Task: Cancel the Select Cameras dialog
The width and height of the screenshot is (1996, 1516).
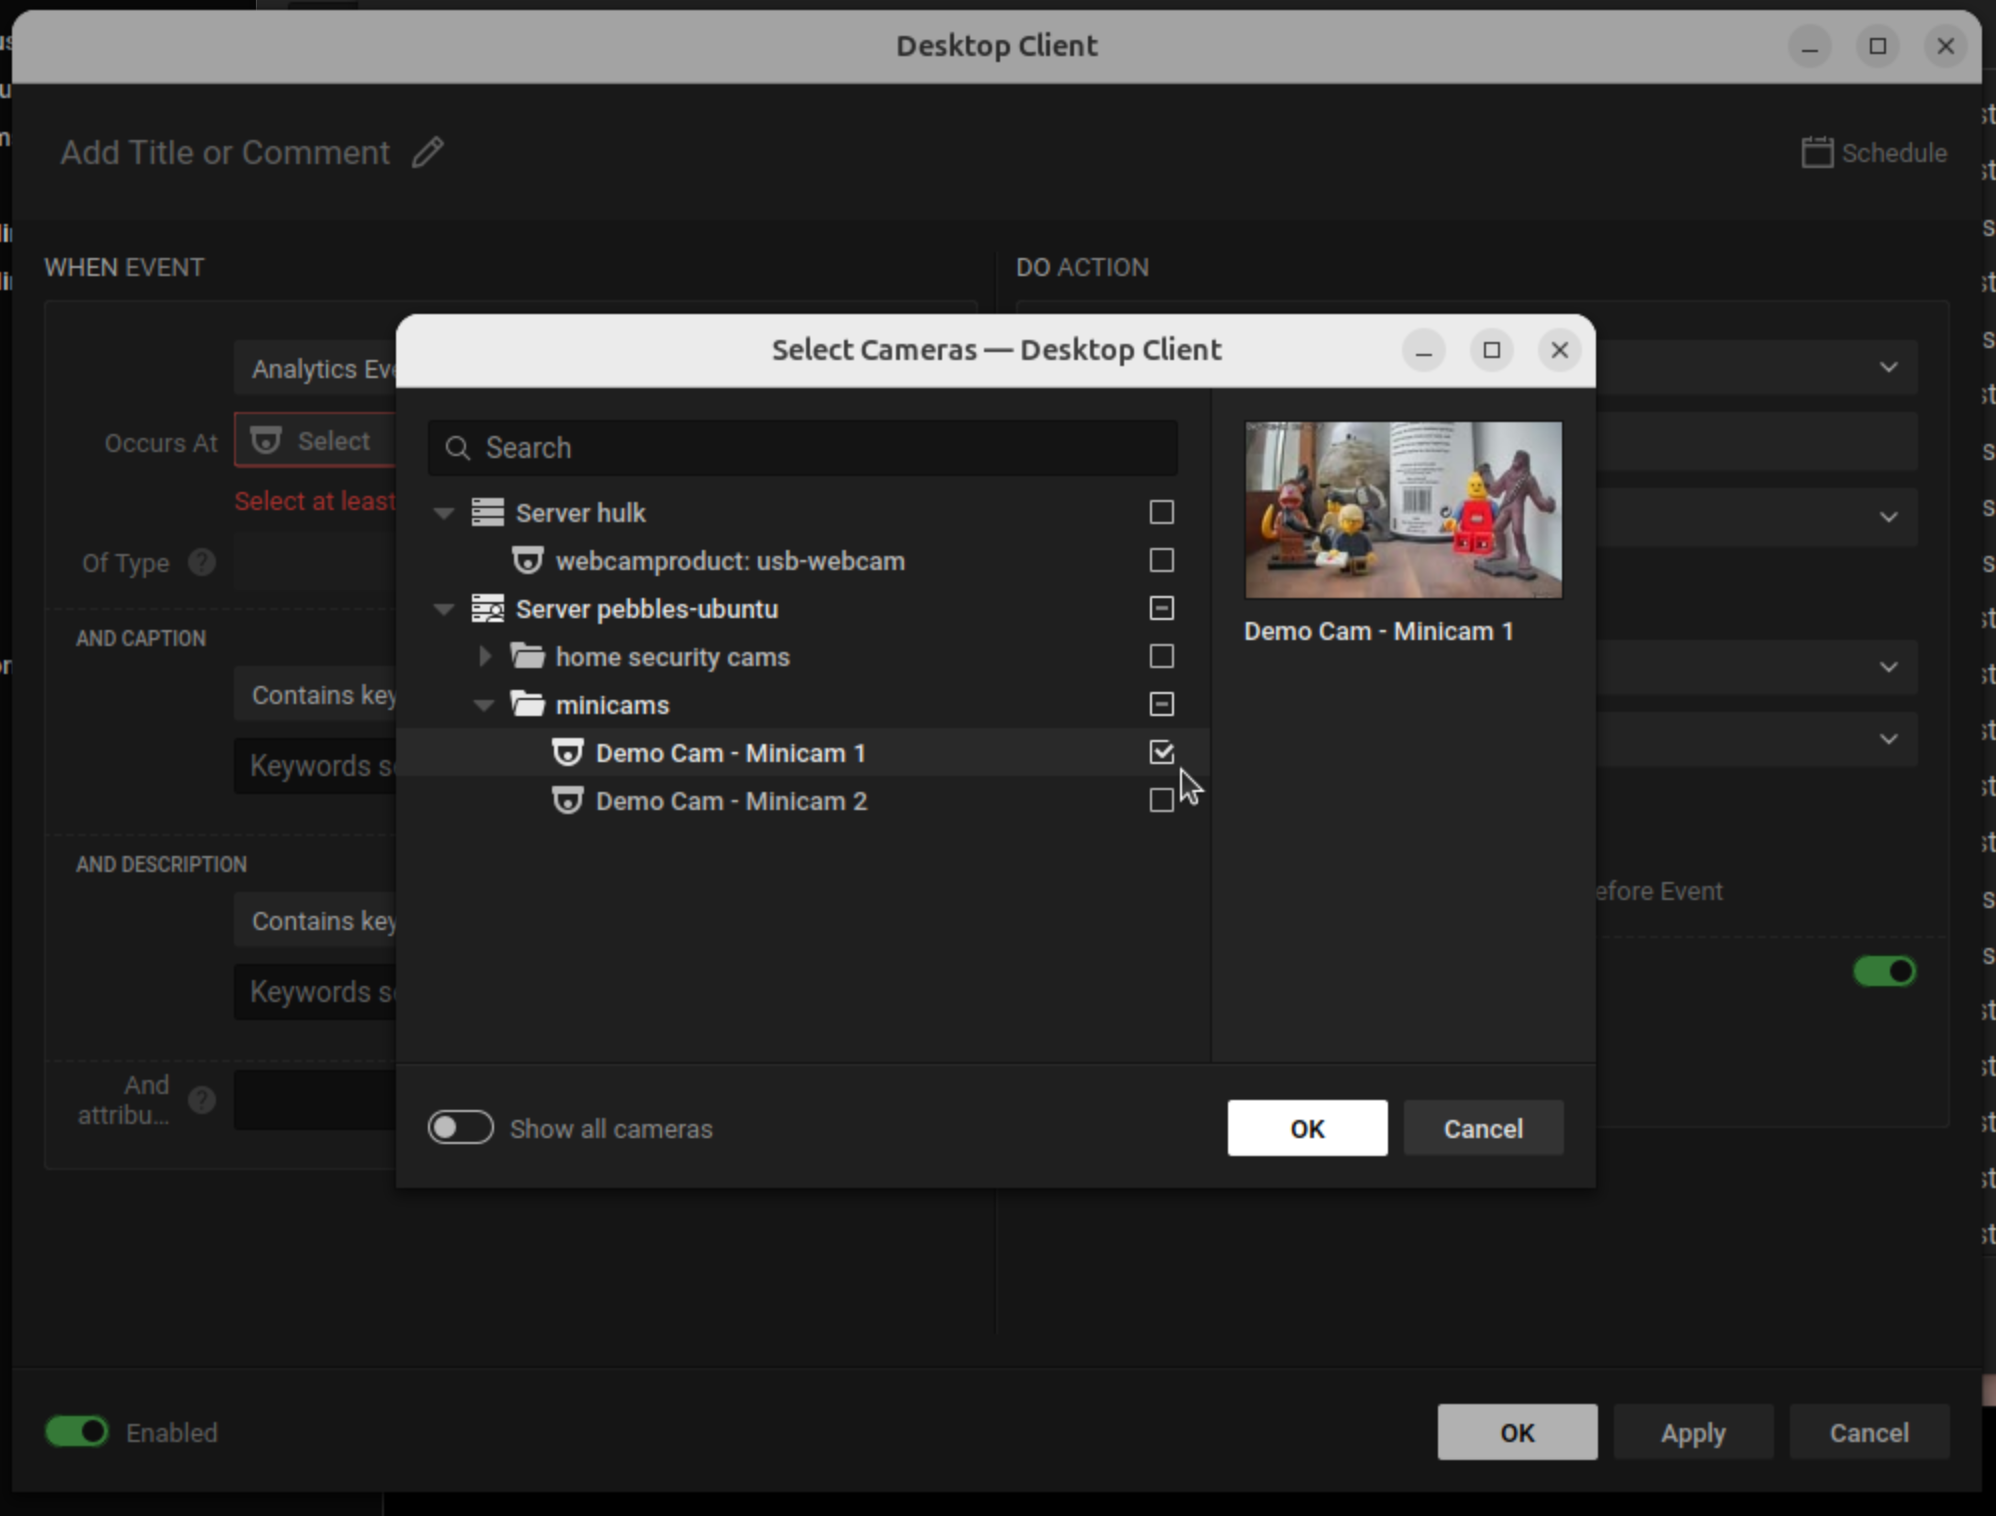Action: pyautogui.click(x=1483, y=1128)
